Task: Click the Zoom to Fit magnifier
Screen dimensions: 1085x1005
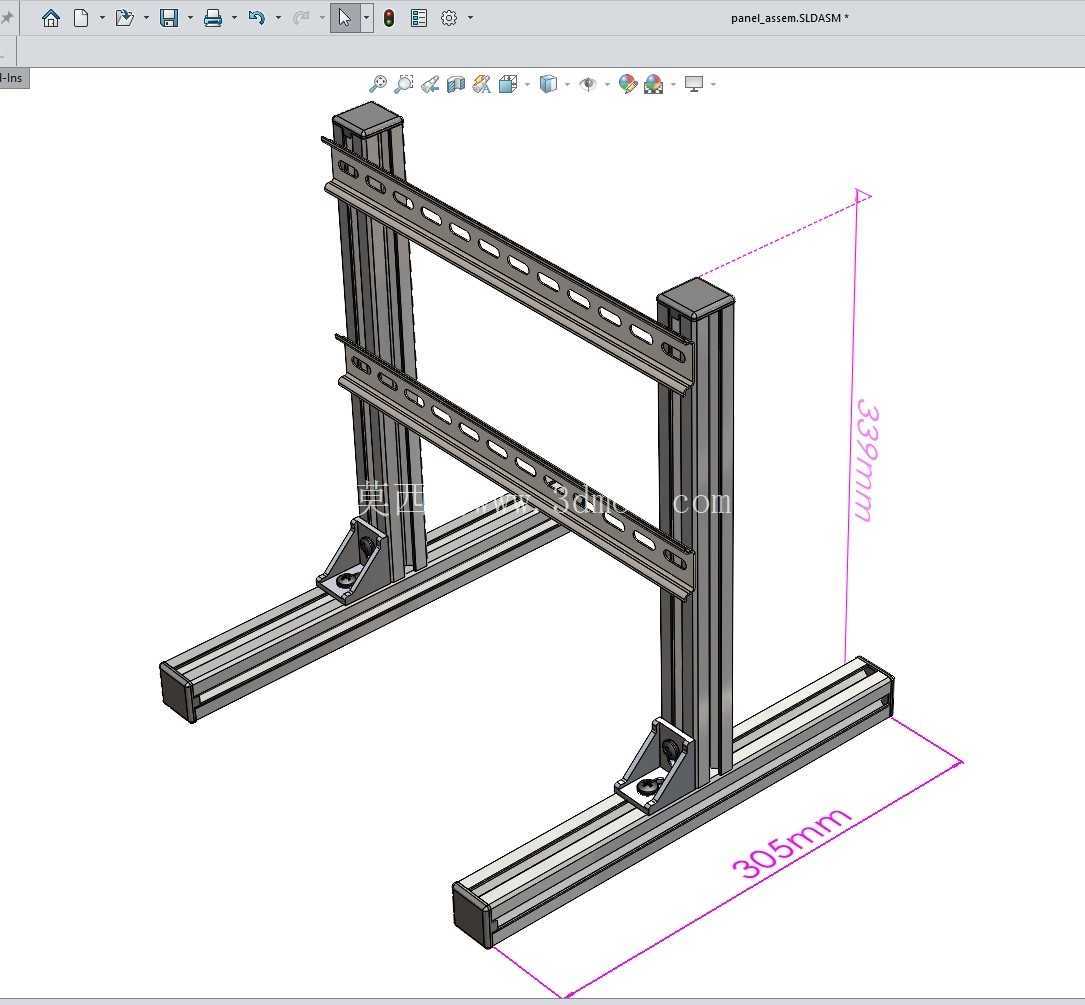Action: point(378,84)
